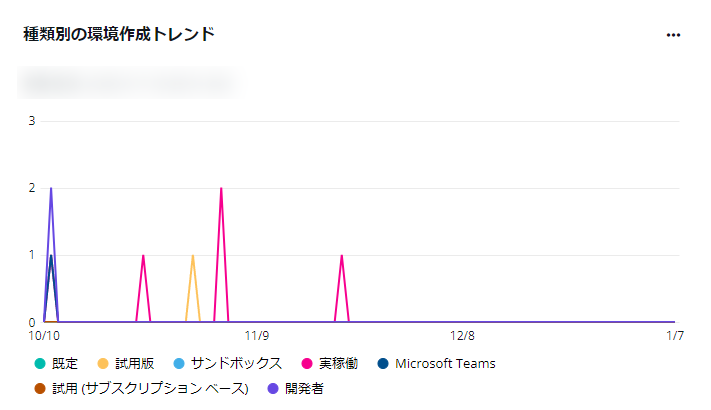Viewport: 711px width, 410px height.
Task: Click the orange 試用 (サブスクリプション ベース) legend dot
Action: click(x=40, y=388)
